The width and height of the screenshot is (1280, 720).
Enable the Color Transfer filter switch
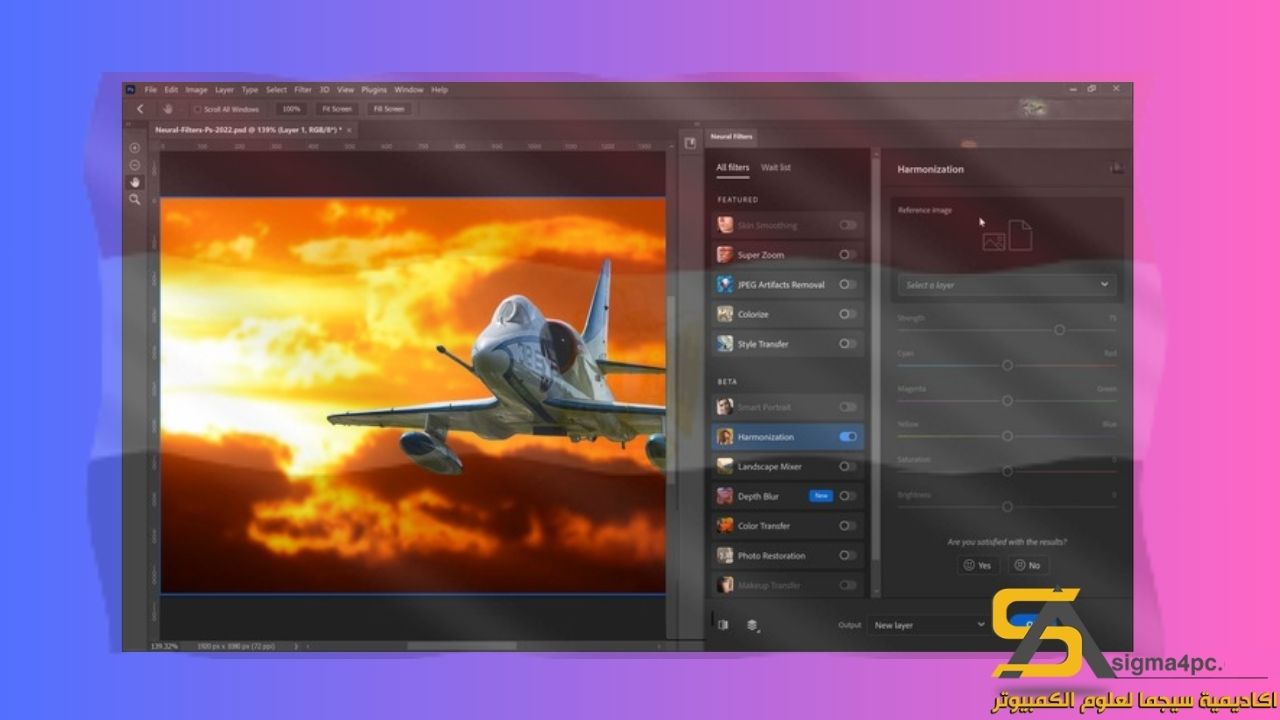[x=848, y=526]
